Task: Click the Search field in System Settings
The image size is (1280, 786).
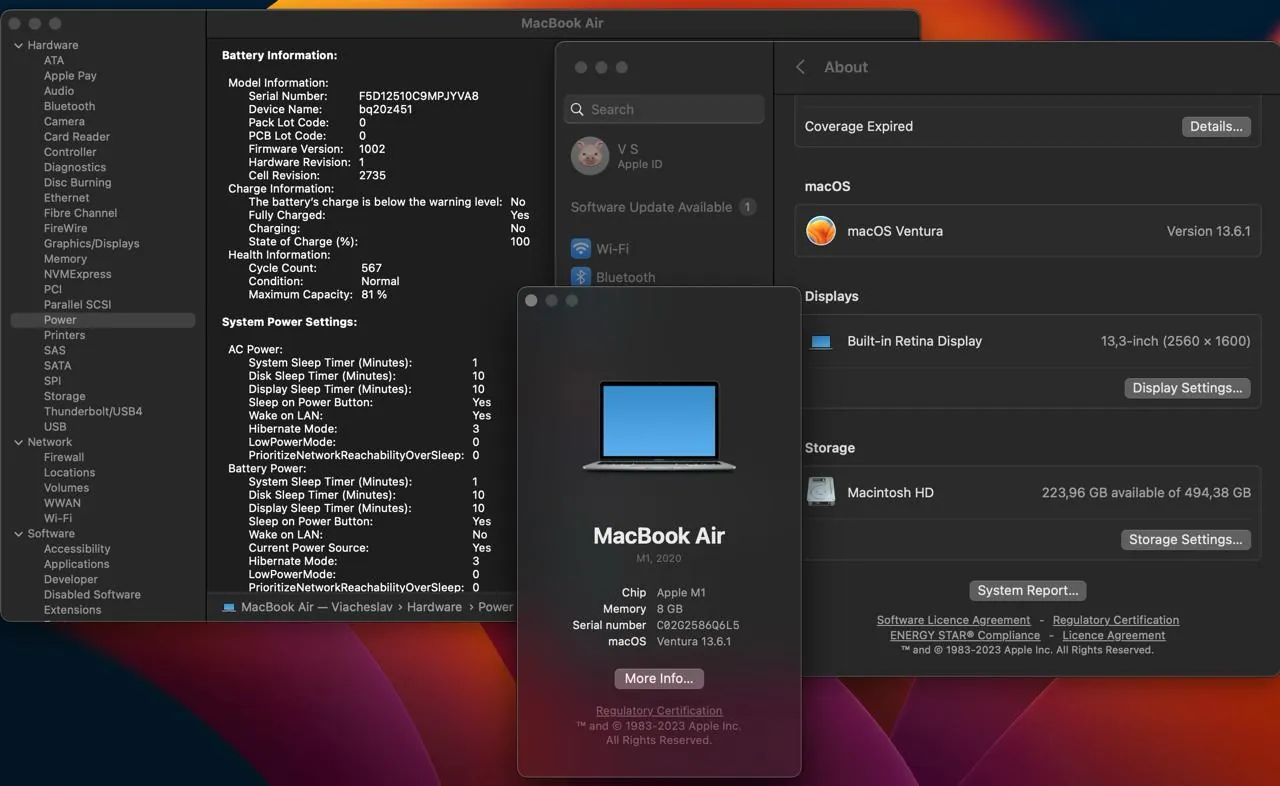Action: [x=664, y=110]
